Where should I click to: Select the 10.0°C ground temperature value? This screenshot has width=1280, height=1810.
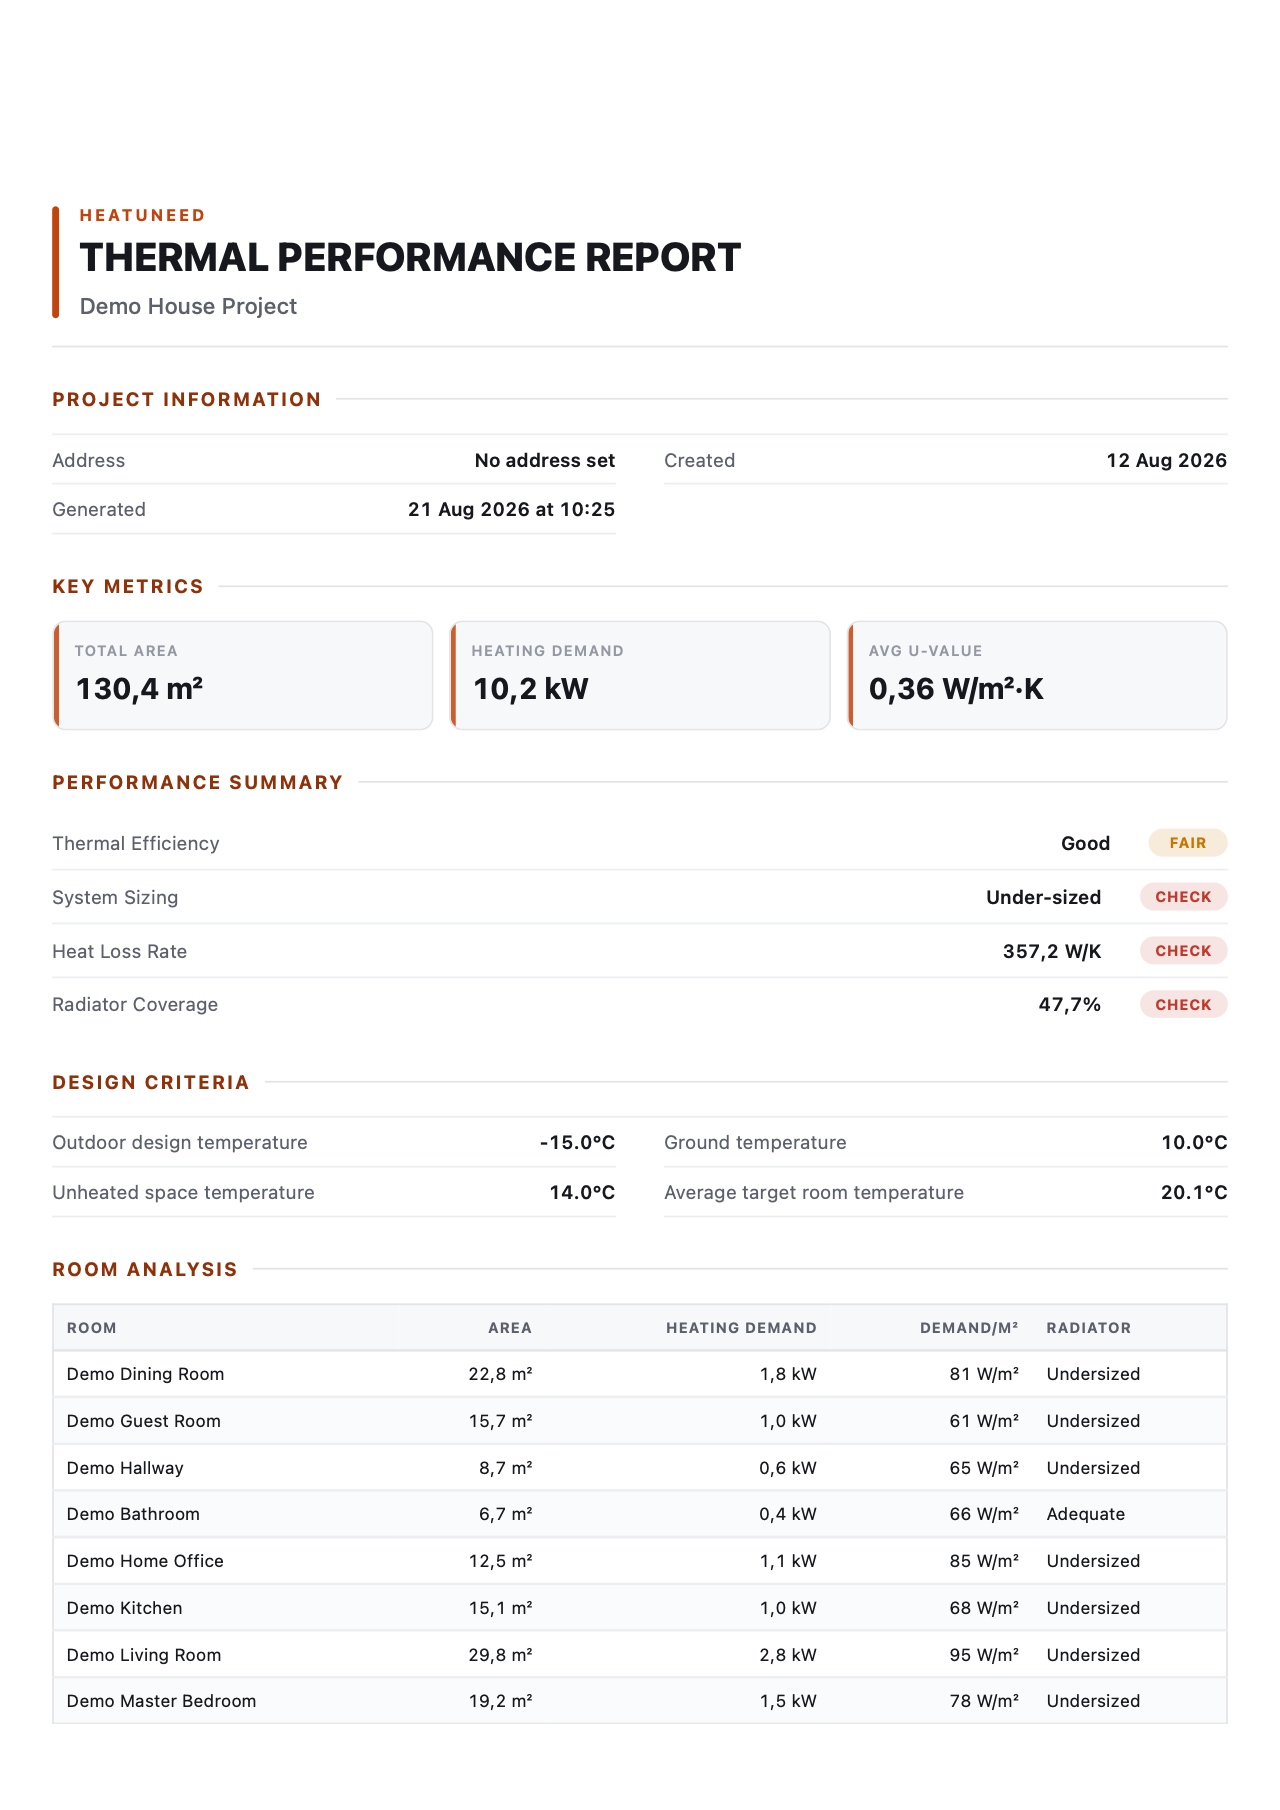(1194, 1142)
